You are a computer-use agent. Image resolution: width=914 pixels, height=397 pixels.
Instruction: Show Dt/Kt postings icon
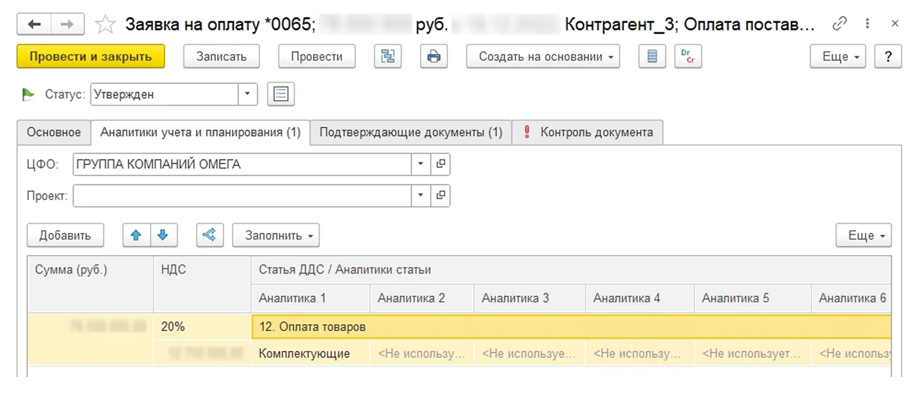click(688, 57)
